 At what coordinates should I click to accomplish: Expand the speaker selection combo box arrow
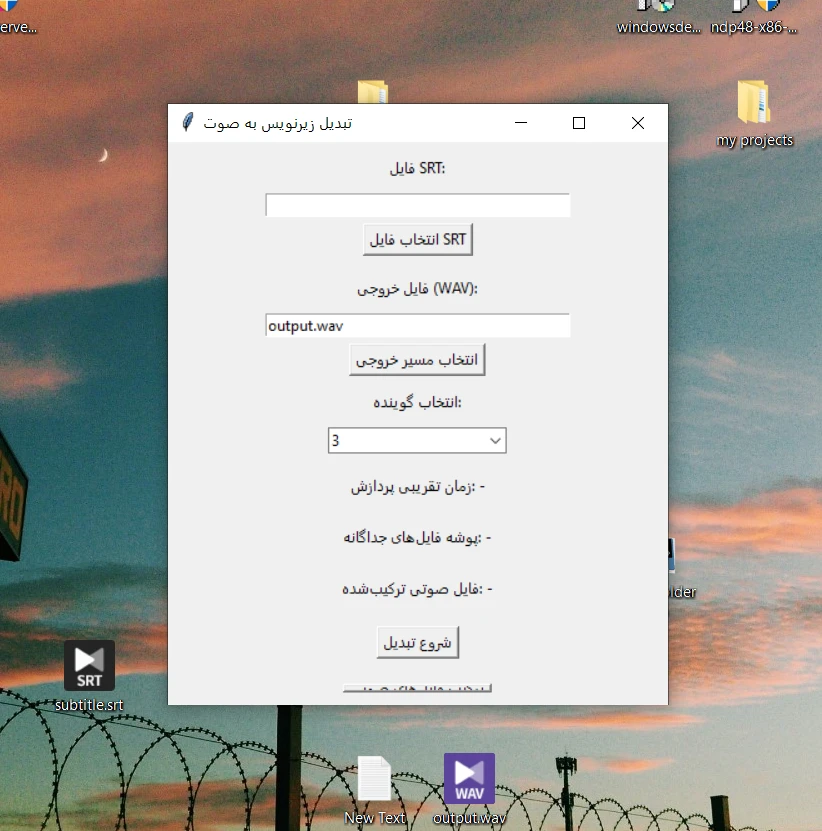click(494, 441)
